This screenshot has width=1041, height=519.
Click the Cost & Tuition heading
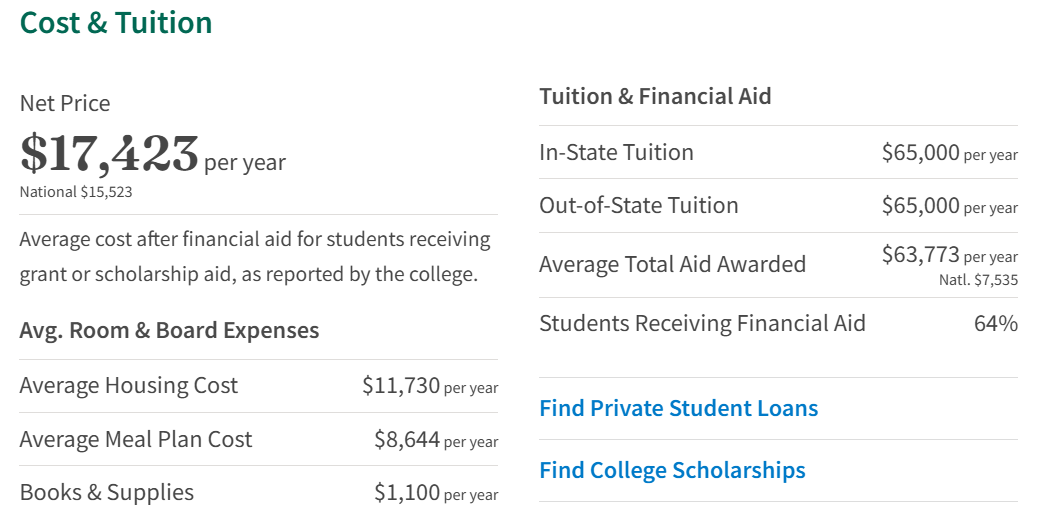[116, 23]
